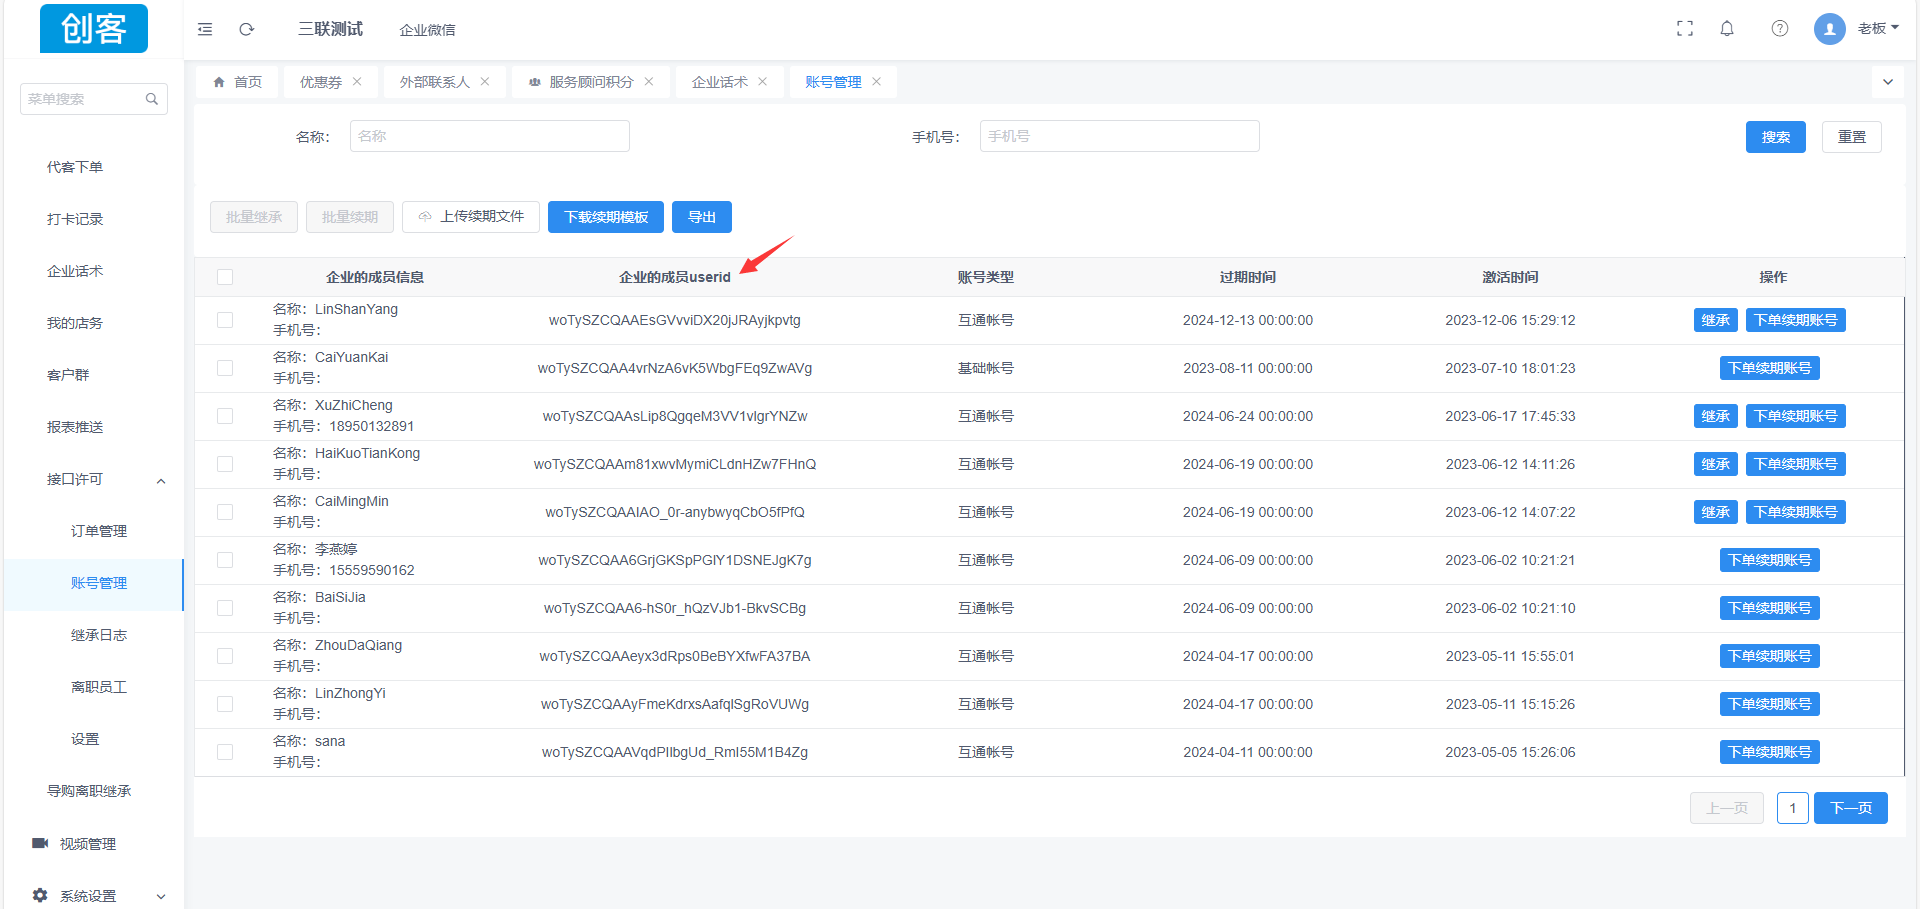Select page number 1 in pagination
The image size is (1920, 909).
pyautogui.click(x=1793, y=808)
